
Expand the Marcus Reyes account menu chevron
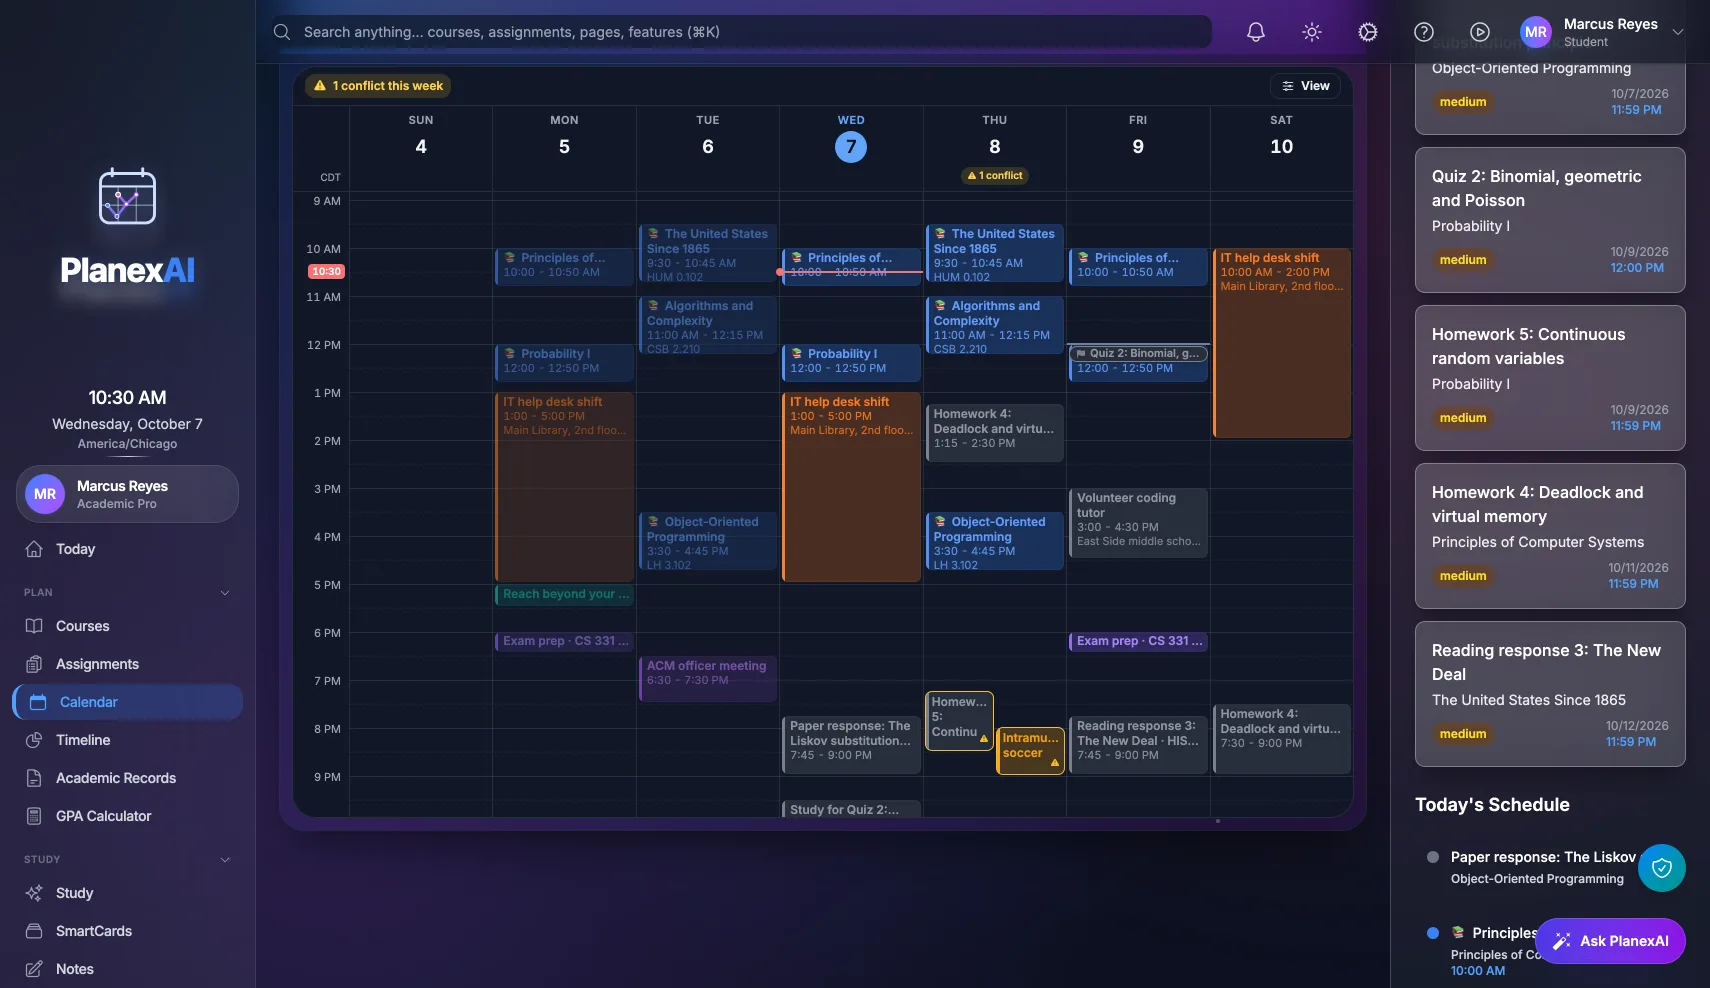[1678, 32]
